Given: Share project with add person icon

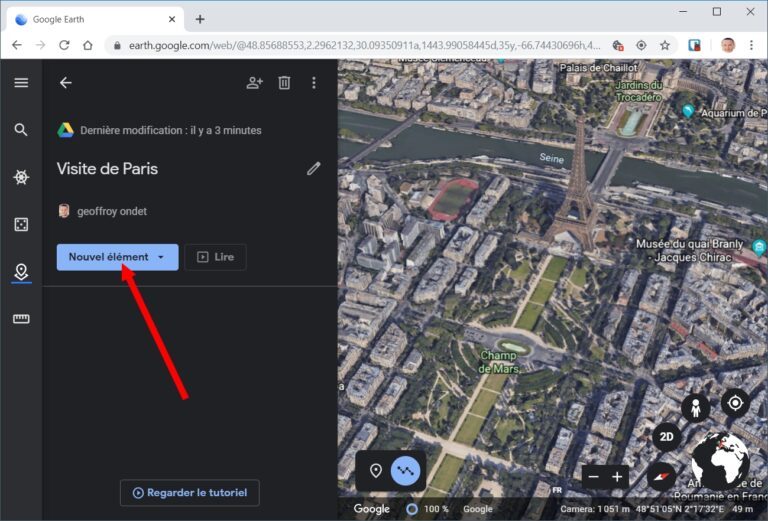Looking at the screenshot, I should pyautogui.click(x=255, y=83).
